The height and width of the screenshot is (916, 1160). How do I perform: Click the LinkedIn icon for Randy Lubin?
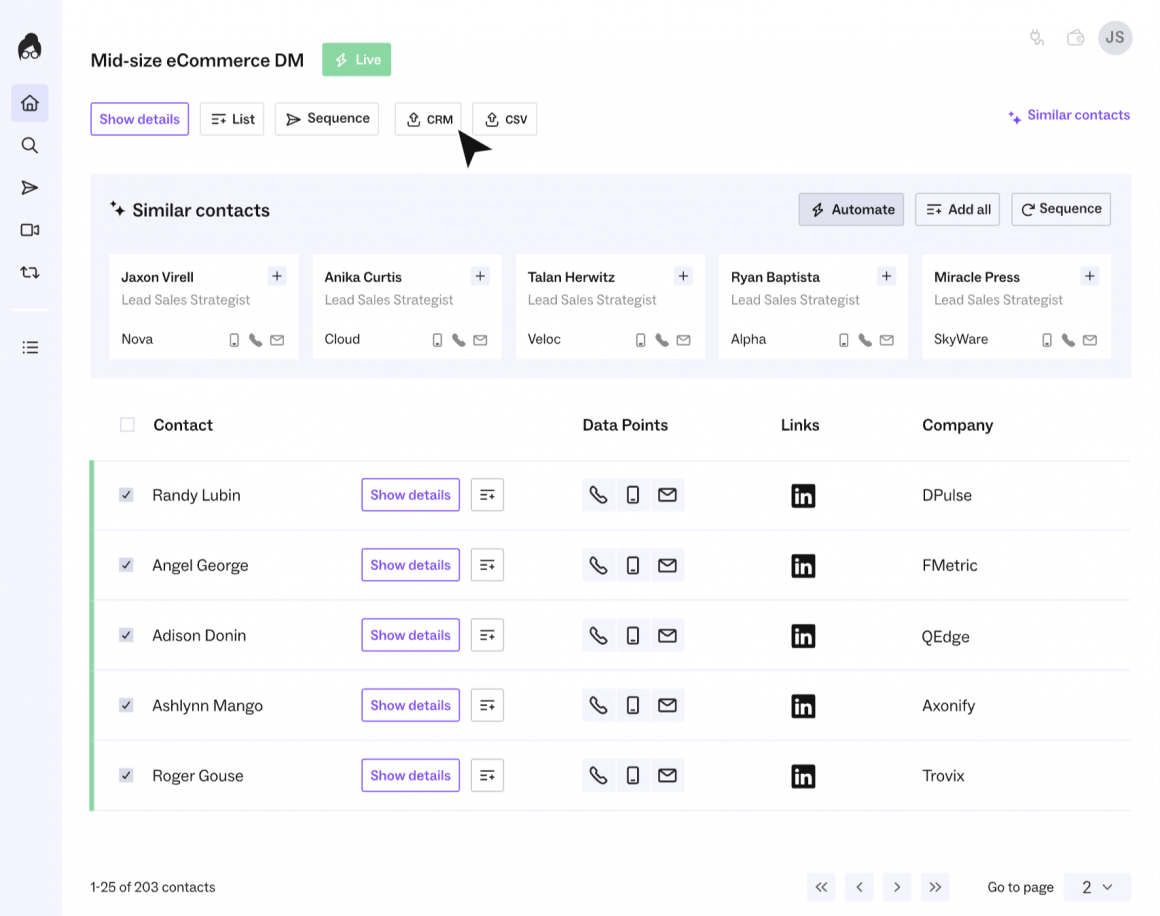tap(803, 496)
